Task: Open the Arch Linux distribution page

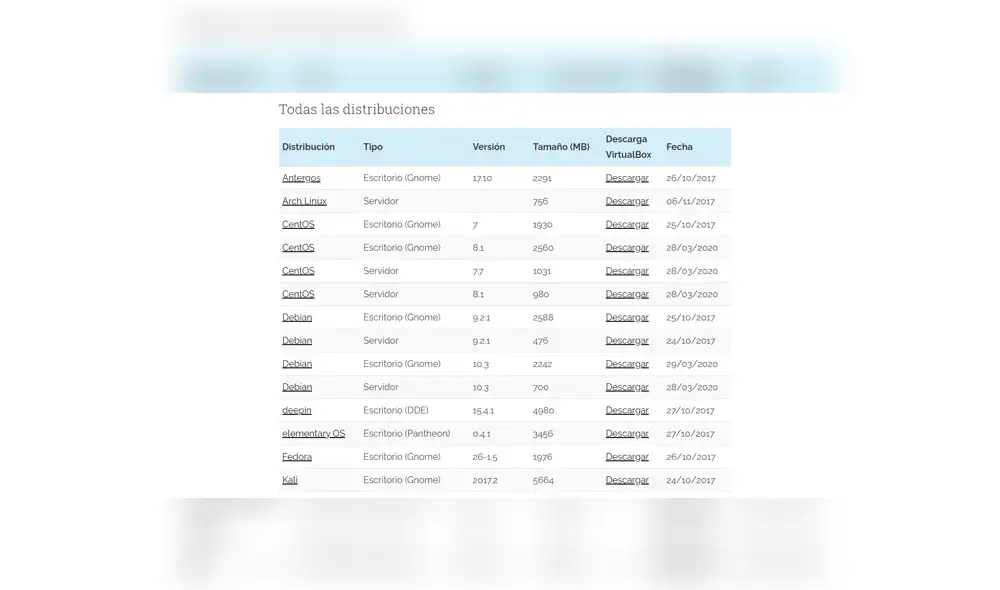Action: coord(303,201)
